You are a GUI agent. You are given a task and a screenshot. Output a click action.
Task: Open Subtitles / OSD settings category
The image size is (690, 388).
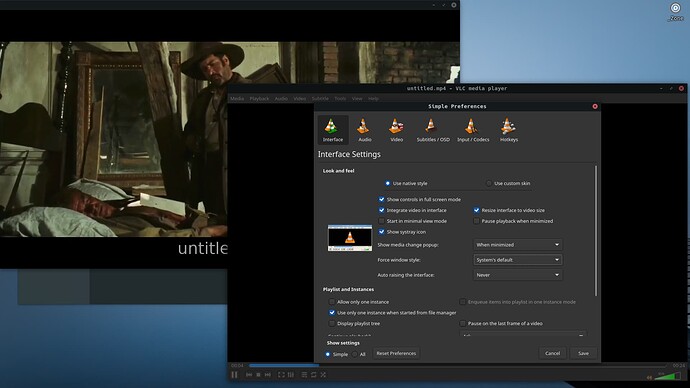[x=433, y=130]
